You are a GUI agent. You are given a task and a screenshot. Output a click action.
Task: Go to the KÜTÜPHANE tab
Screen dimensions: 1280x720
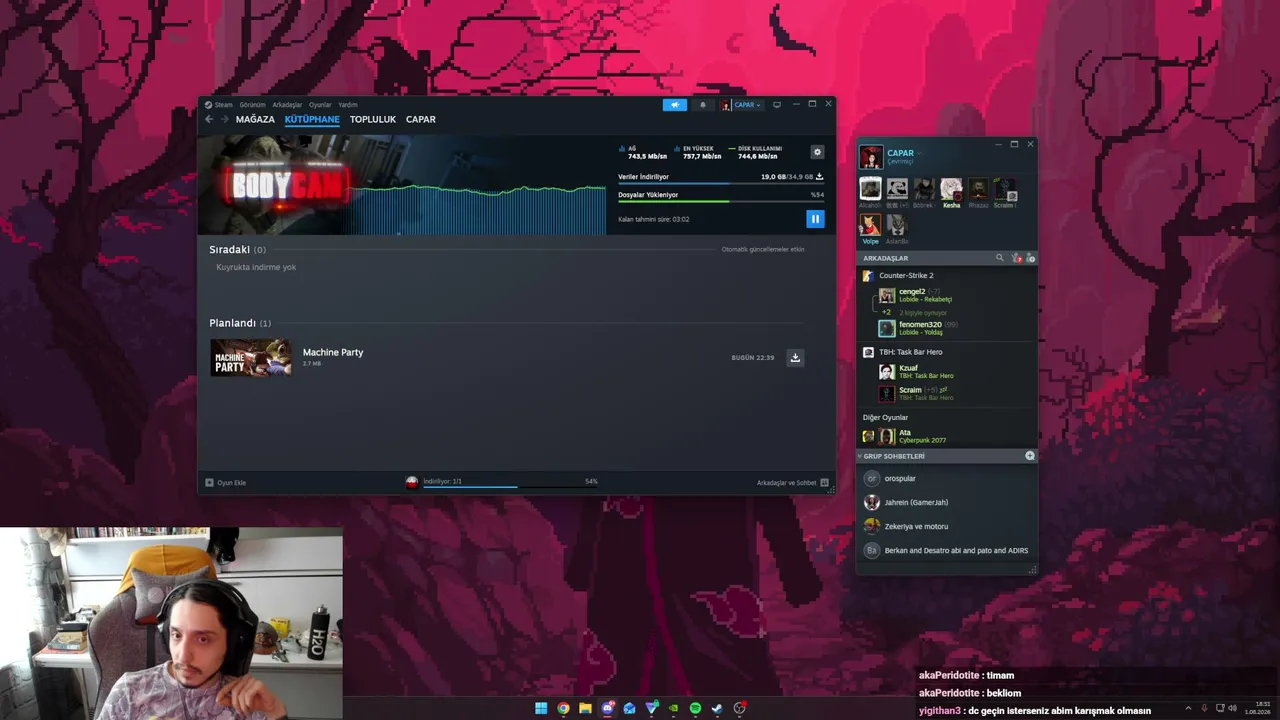pyautogui.click(x=312, y=119)
